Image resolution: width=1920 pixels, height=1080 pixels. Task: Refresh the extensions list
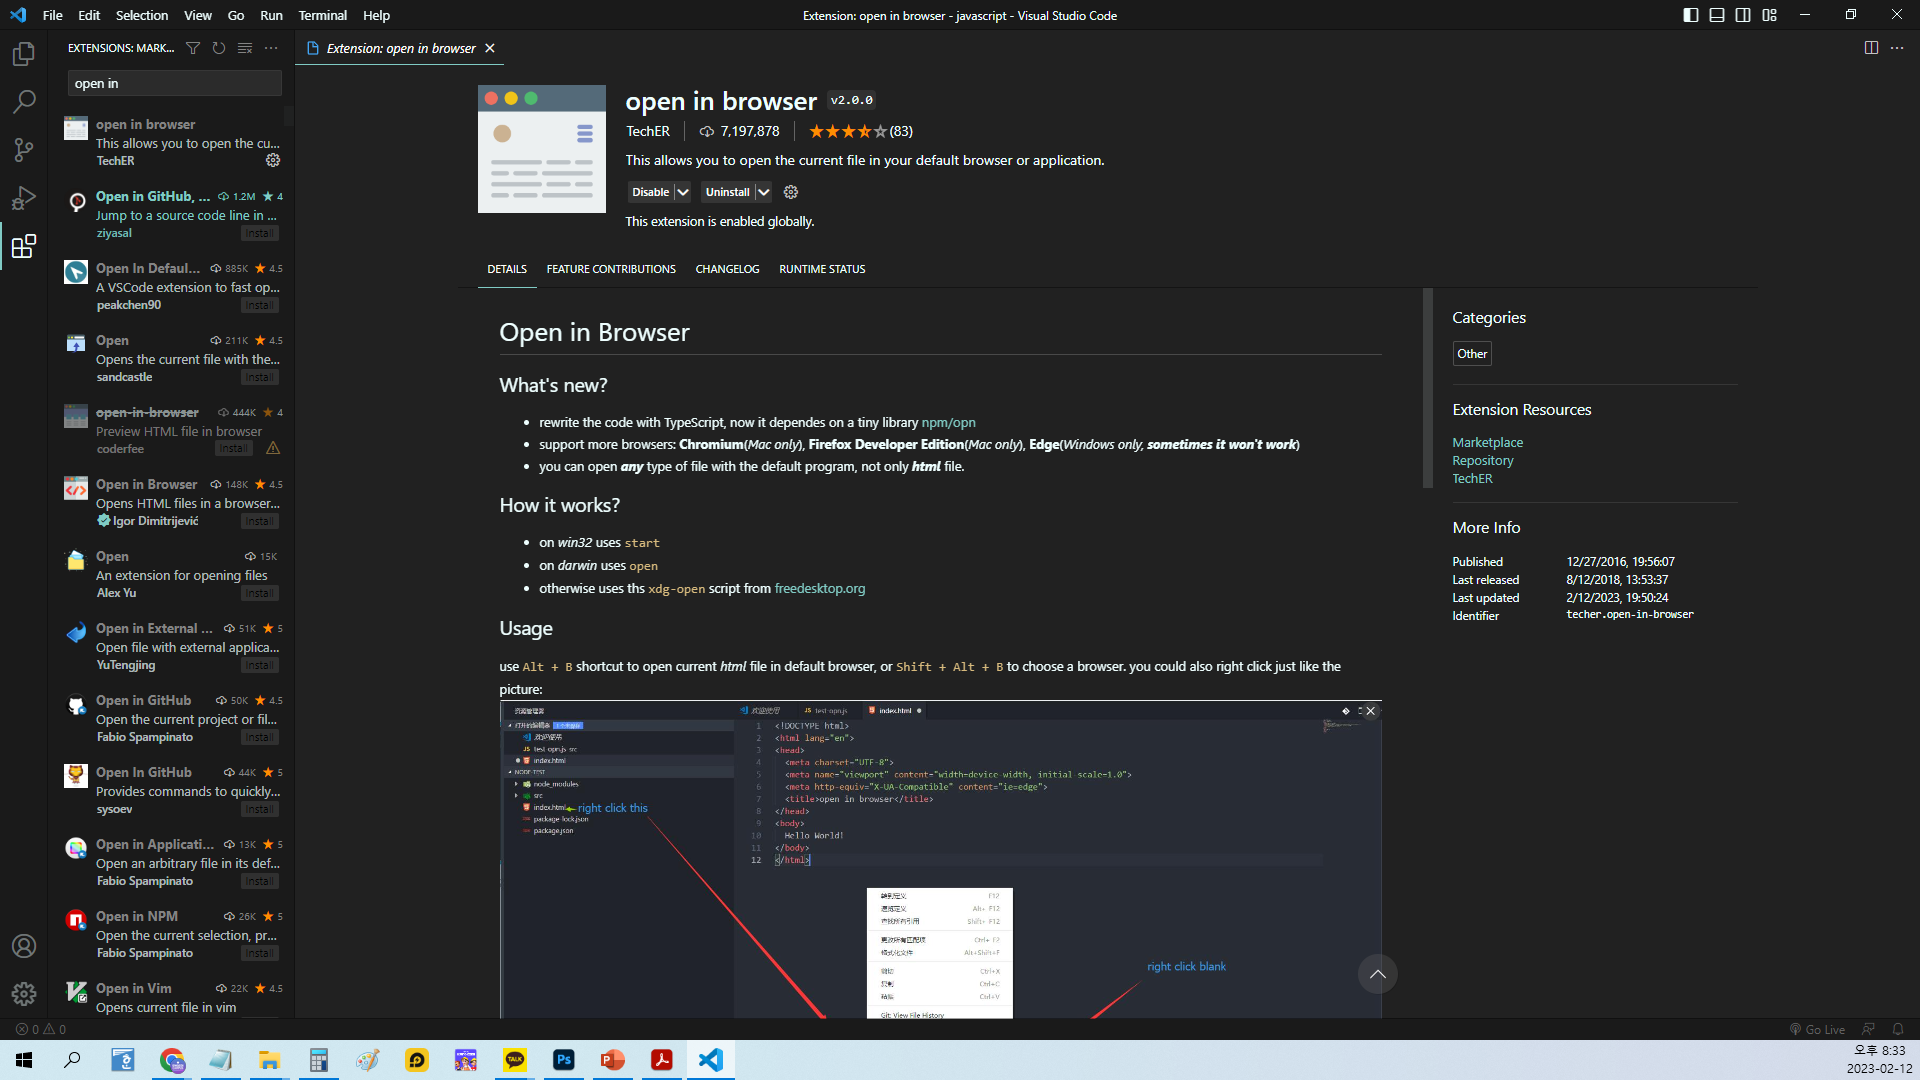219,48
